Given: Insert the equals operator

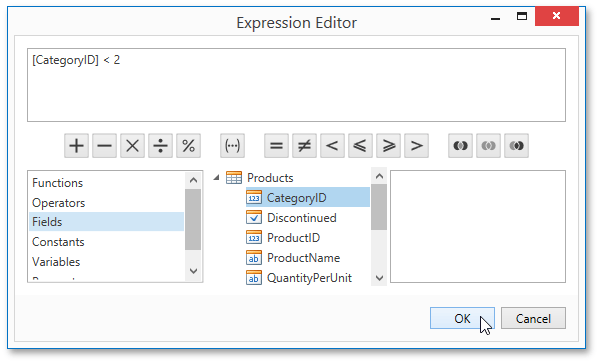Looking at the screenshot, I should pyautogui.click(x=276, y=146).
